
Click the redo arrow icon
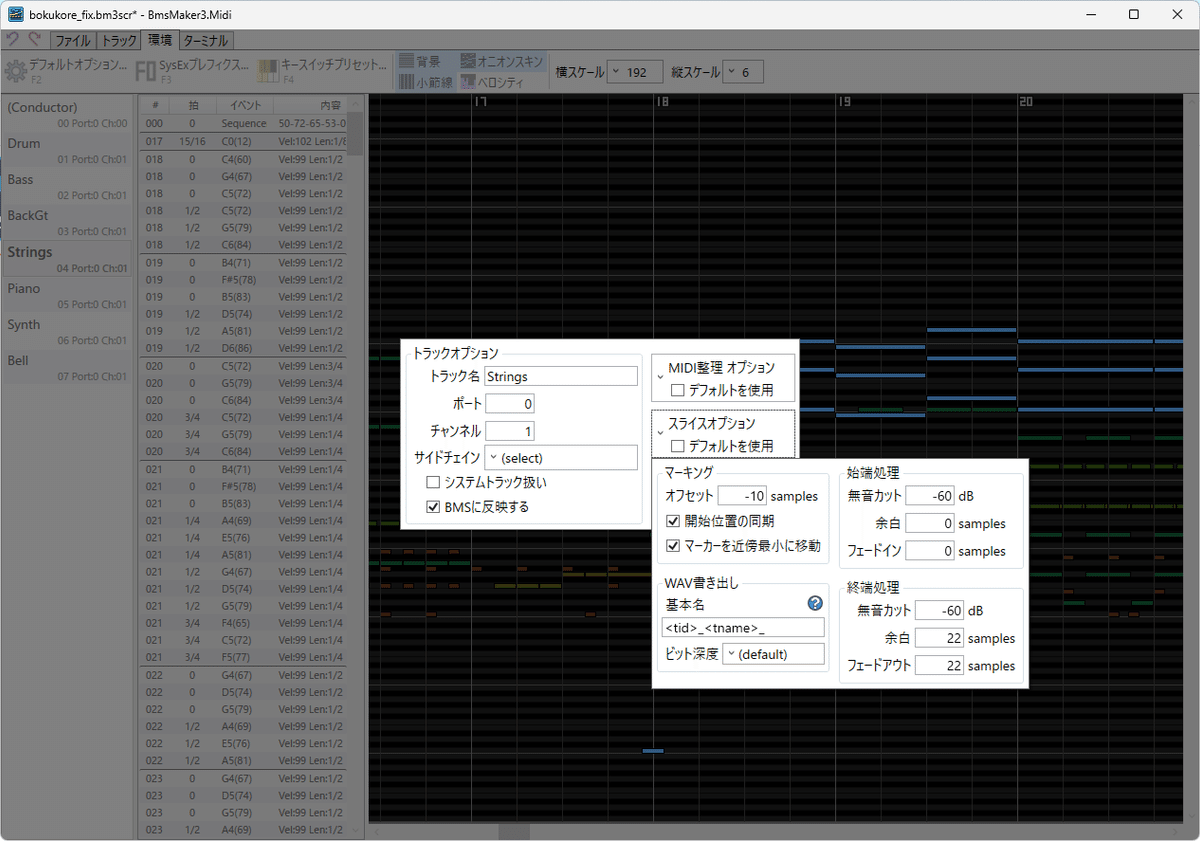click(35, 40)
